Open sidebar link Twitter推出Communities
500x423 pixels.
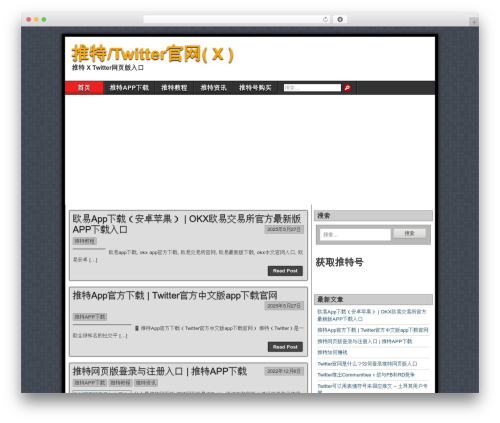366,375
